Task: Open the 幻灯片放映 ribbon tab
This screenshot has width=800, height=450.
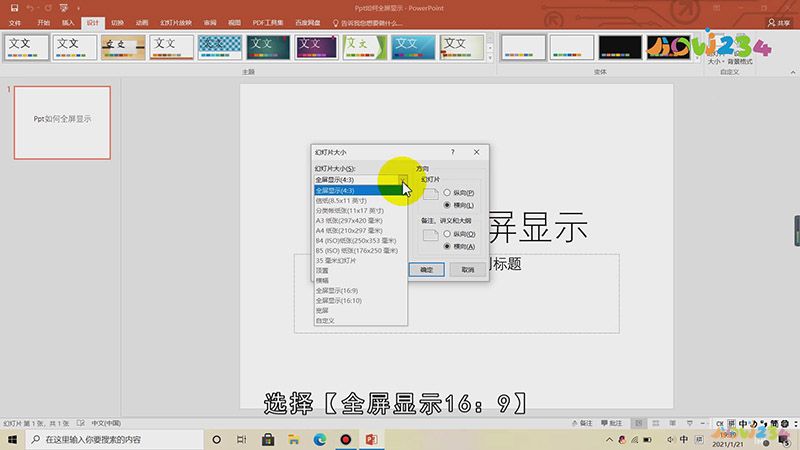Action: (176, 23)
